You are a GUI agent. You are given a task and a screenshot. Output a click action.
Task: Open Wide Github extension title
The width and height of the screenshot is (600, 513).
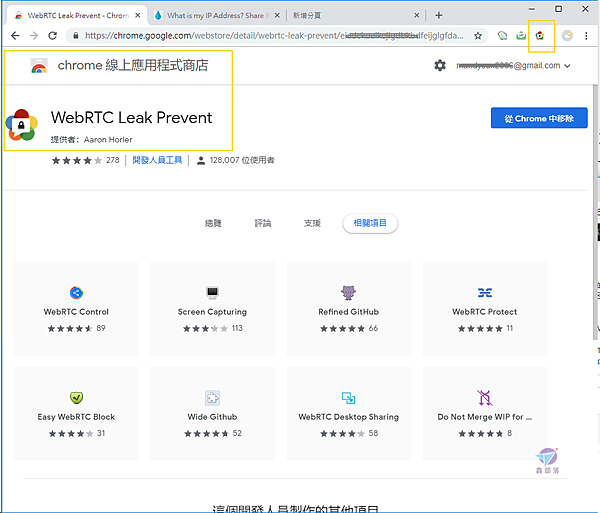pyautogui.click(x=212, y=417)
